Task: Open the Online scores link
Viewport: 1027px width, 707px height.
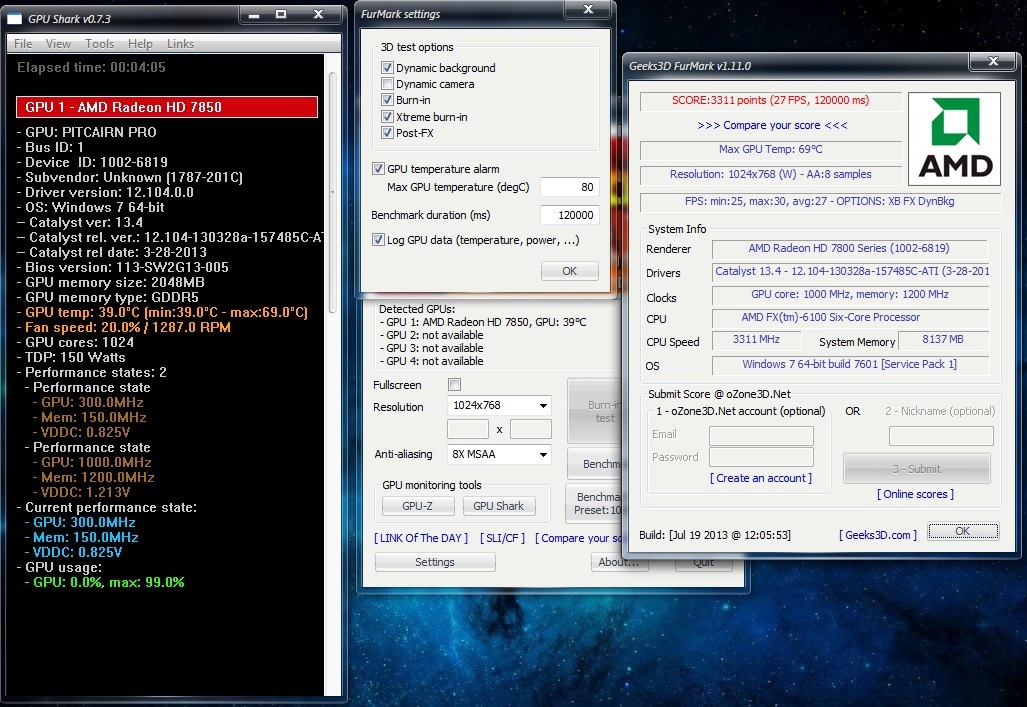Action: point(915,494)
